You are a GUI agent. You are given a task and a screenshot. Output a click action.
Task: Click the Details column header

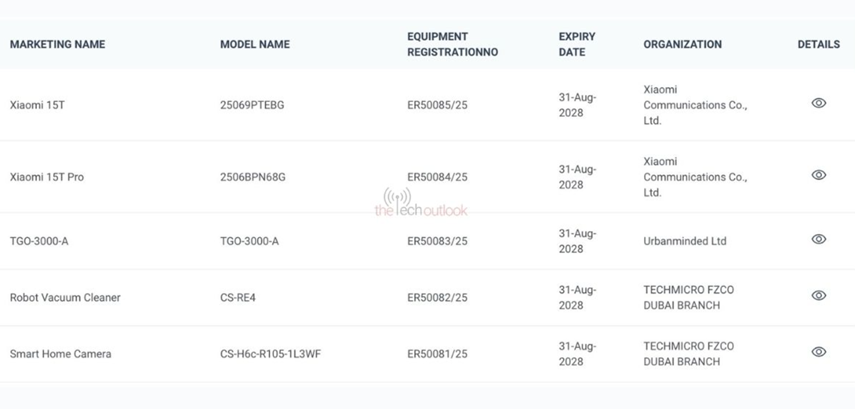[x=818, y=44]
